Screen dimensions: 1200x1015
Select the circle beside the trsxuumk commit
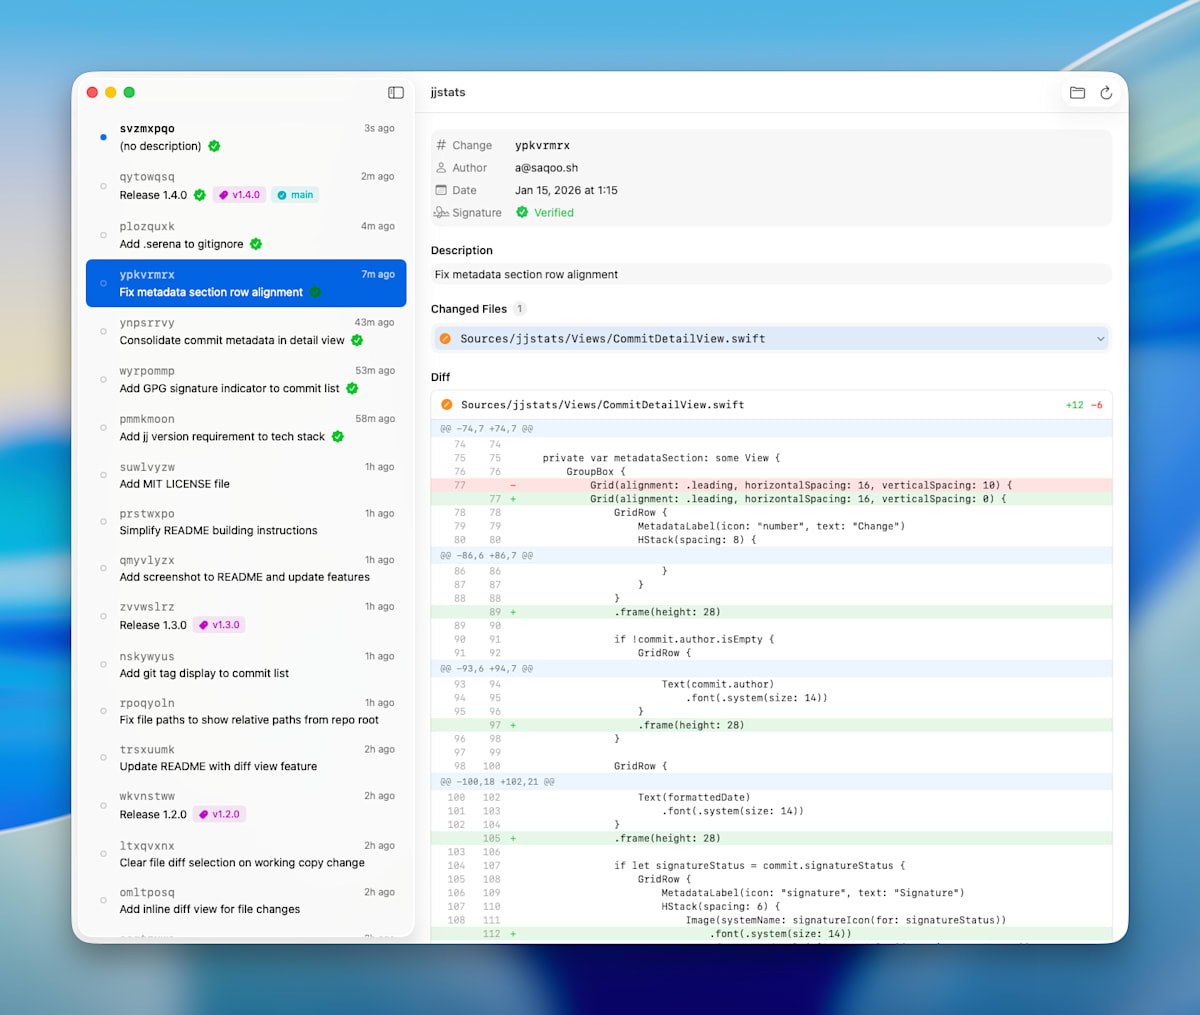point(103,757)
